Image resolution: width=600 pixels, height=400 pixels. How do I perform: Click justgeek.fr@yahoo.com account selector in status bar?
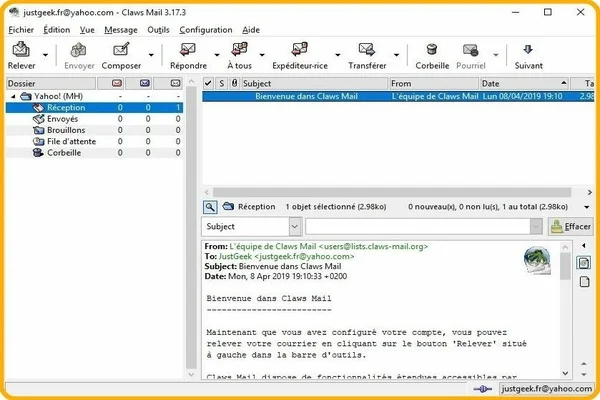[546, 389]
